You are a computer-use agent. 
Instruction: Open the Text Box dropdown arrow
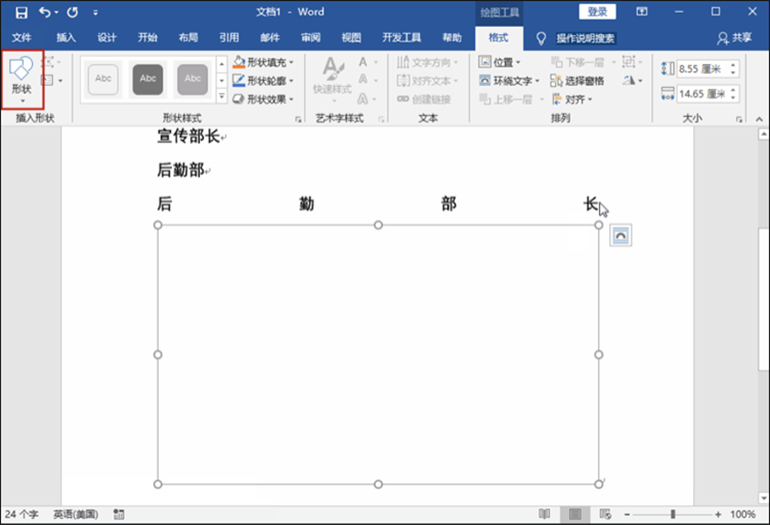click(x=60, y=81)
